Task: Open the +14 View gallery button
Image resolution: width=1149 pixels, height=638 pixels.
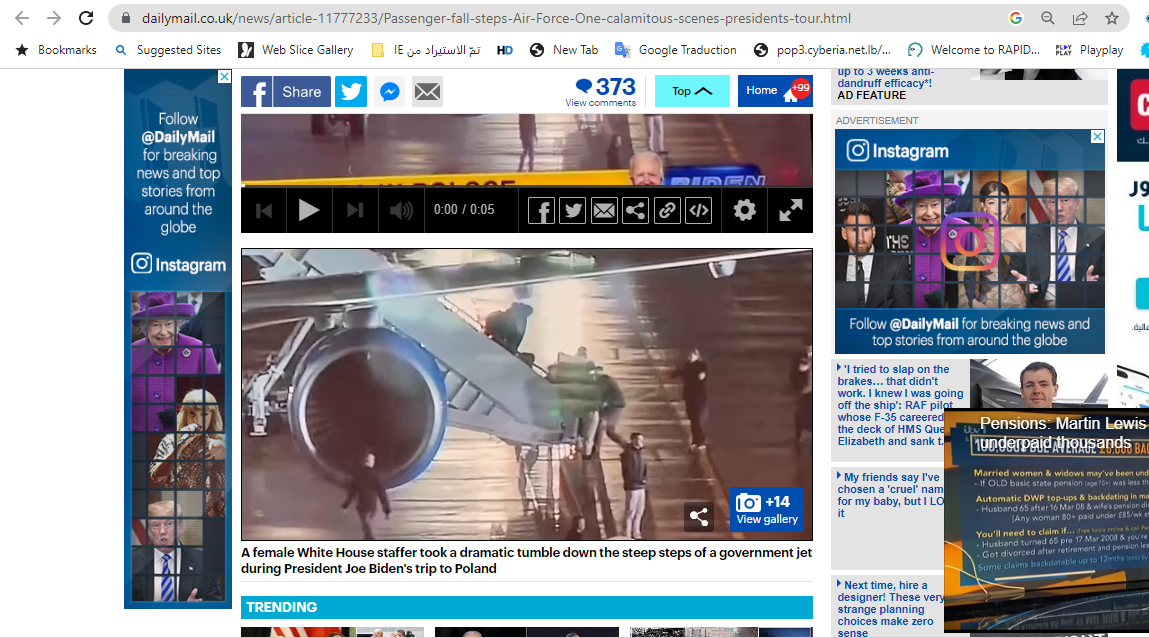Action: click(766, 509)
